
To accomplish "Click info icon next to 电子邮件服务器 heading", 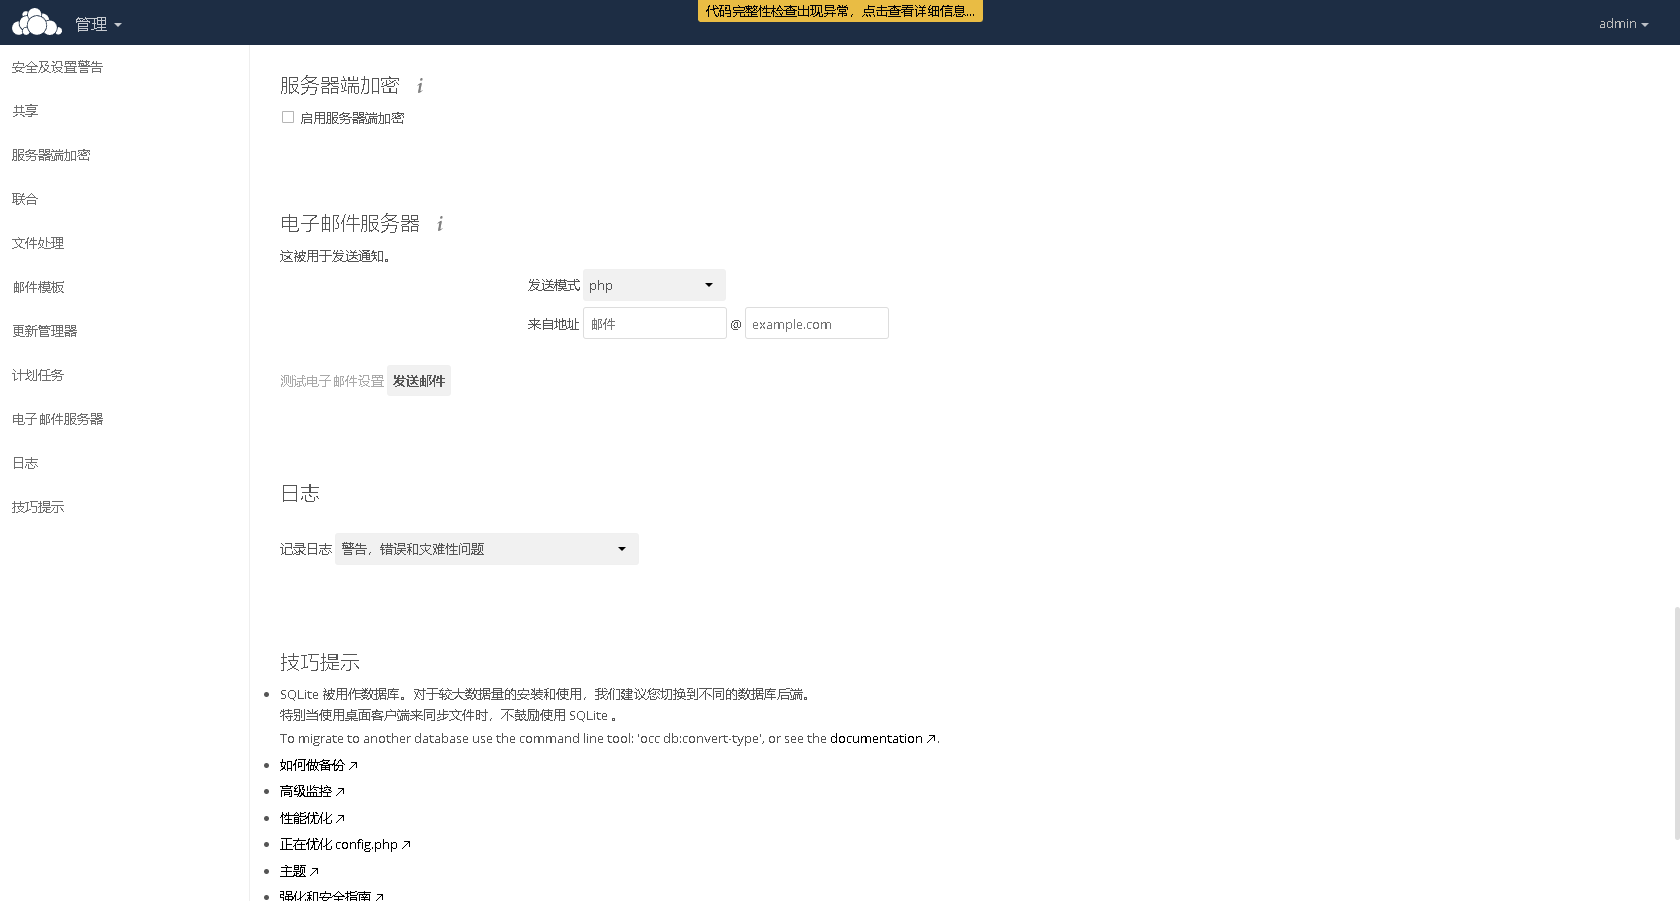I will pos(440,224).
